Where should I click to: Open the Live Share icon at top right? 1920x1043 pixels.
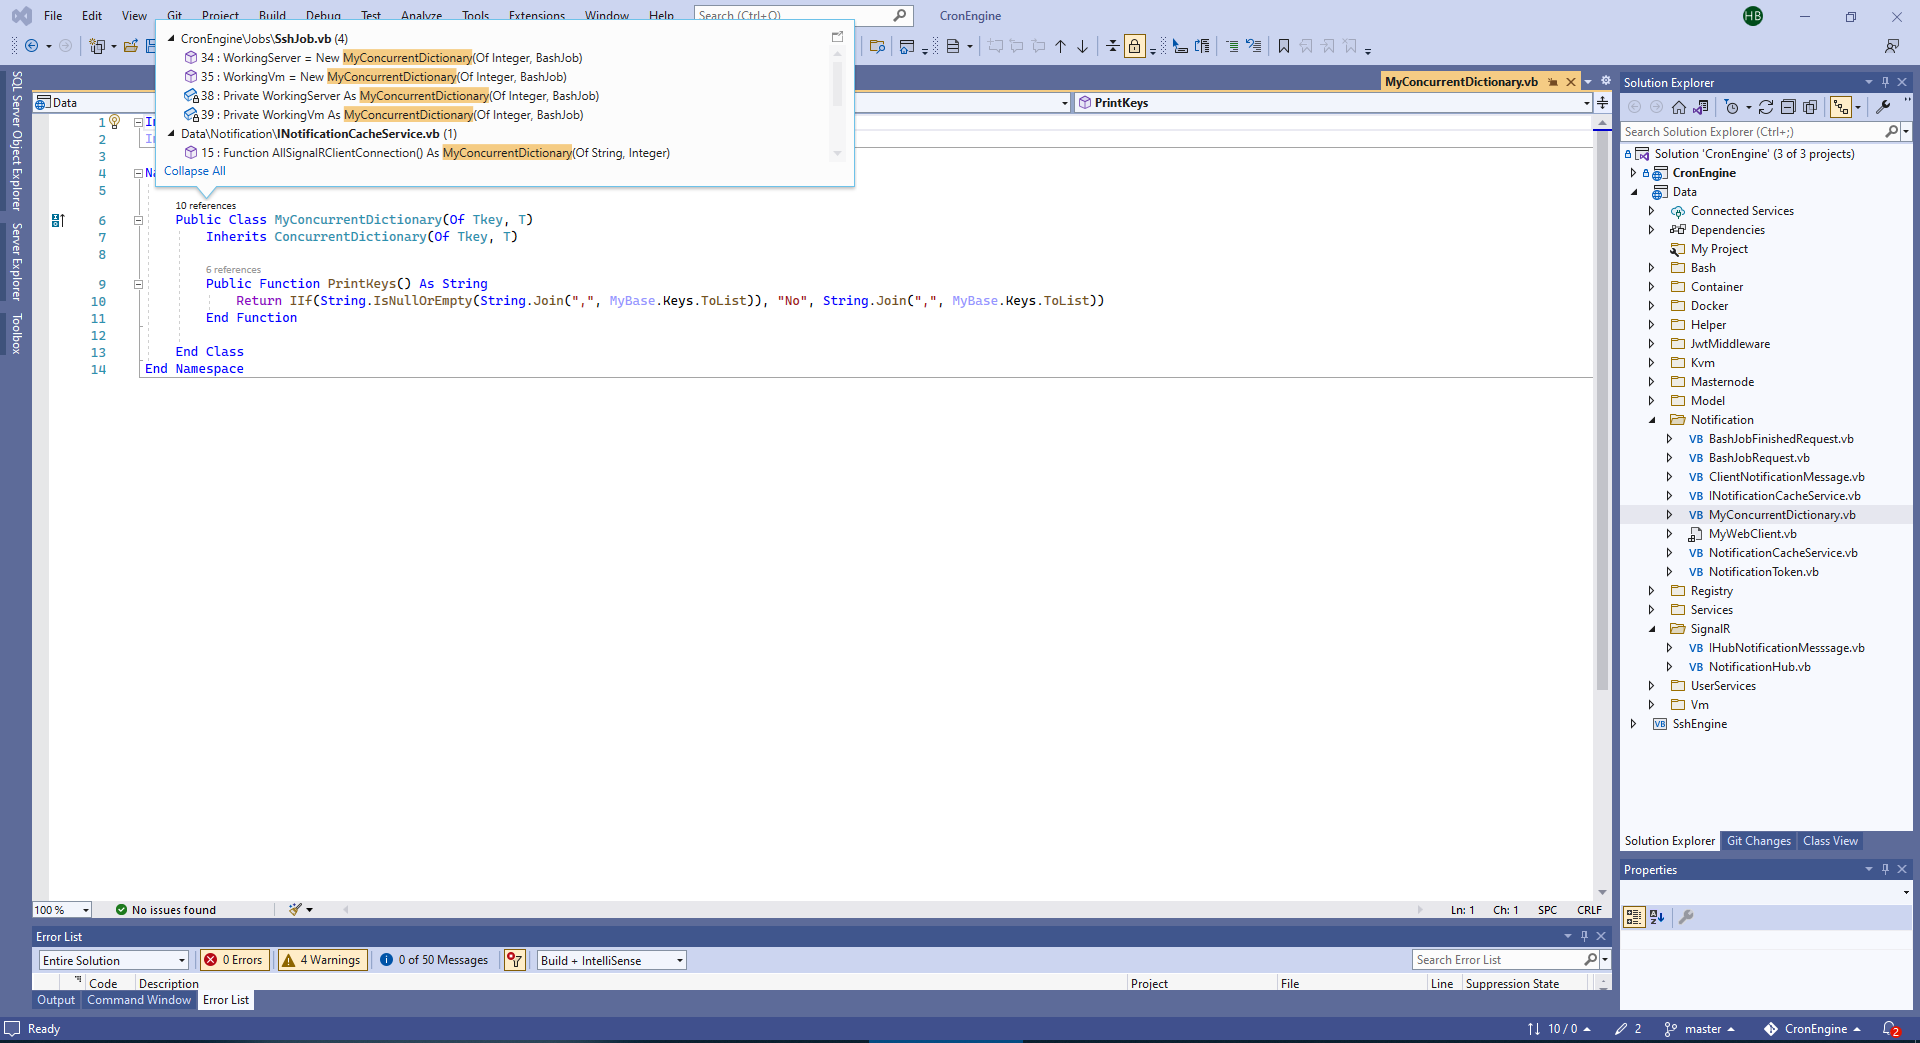[1892, 46]
